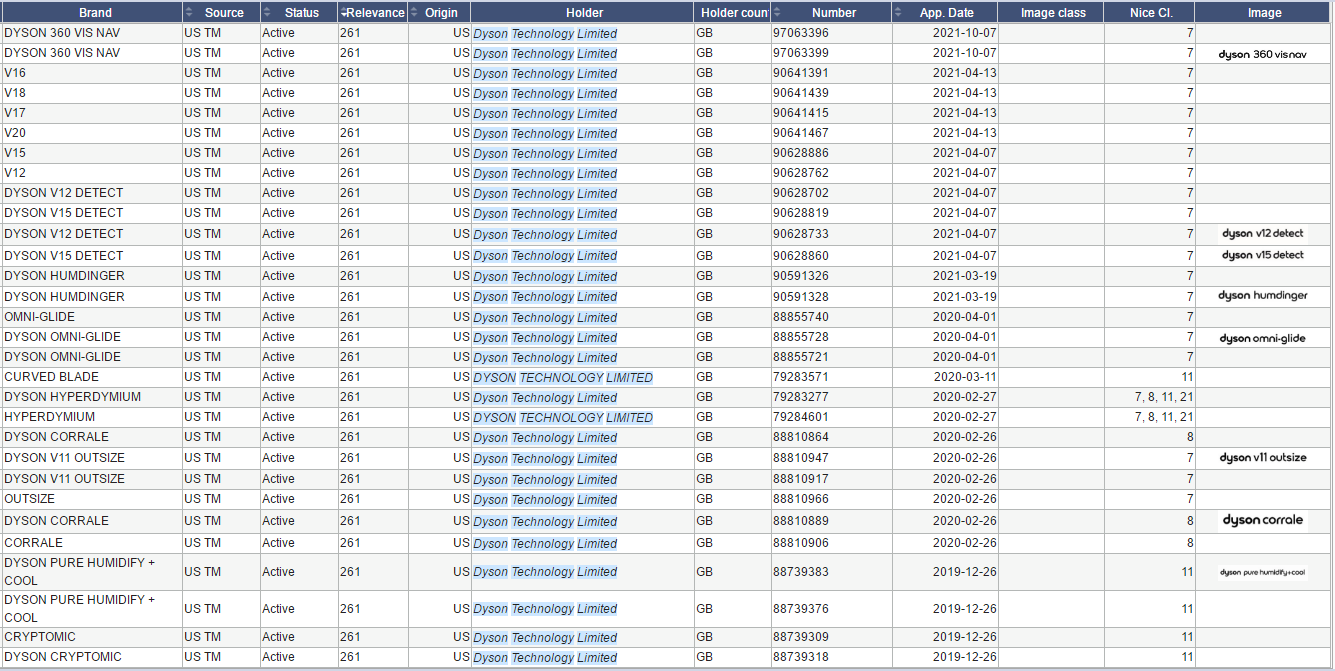Open Dyson Technology Limited link for V16 row

(545, 73)
